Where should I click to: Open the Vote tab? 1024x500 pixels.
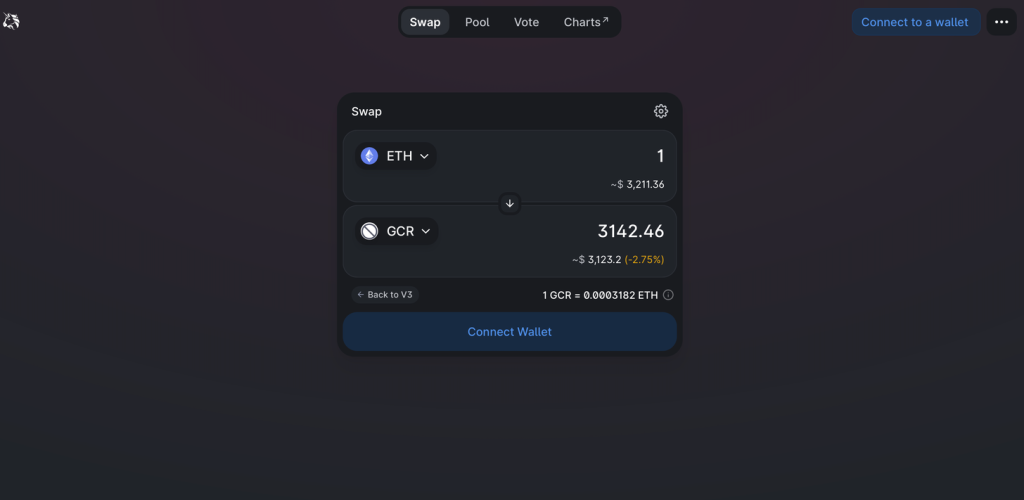526,22
